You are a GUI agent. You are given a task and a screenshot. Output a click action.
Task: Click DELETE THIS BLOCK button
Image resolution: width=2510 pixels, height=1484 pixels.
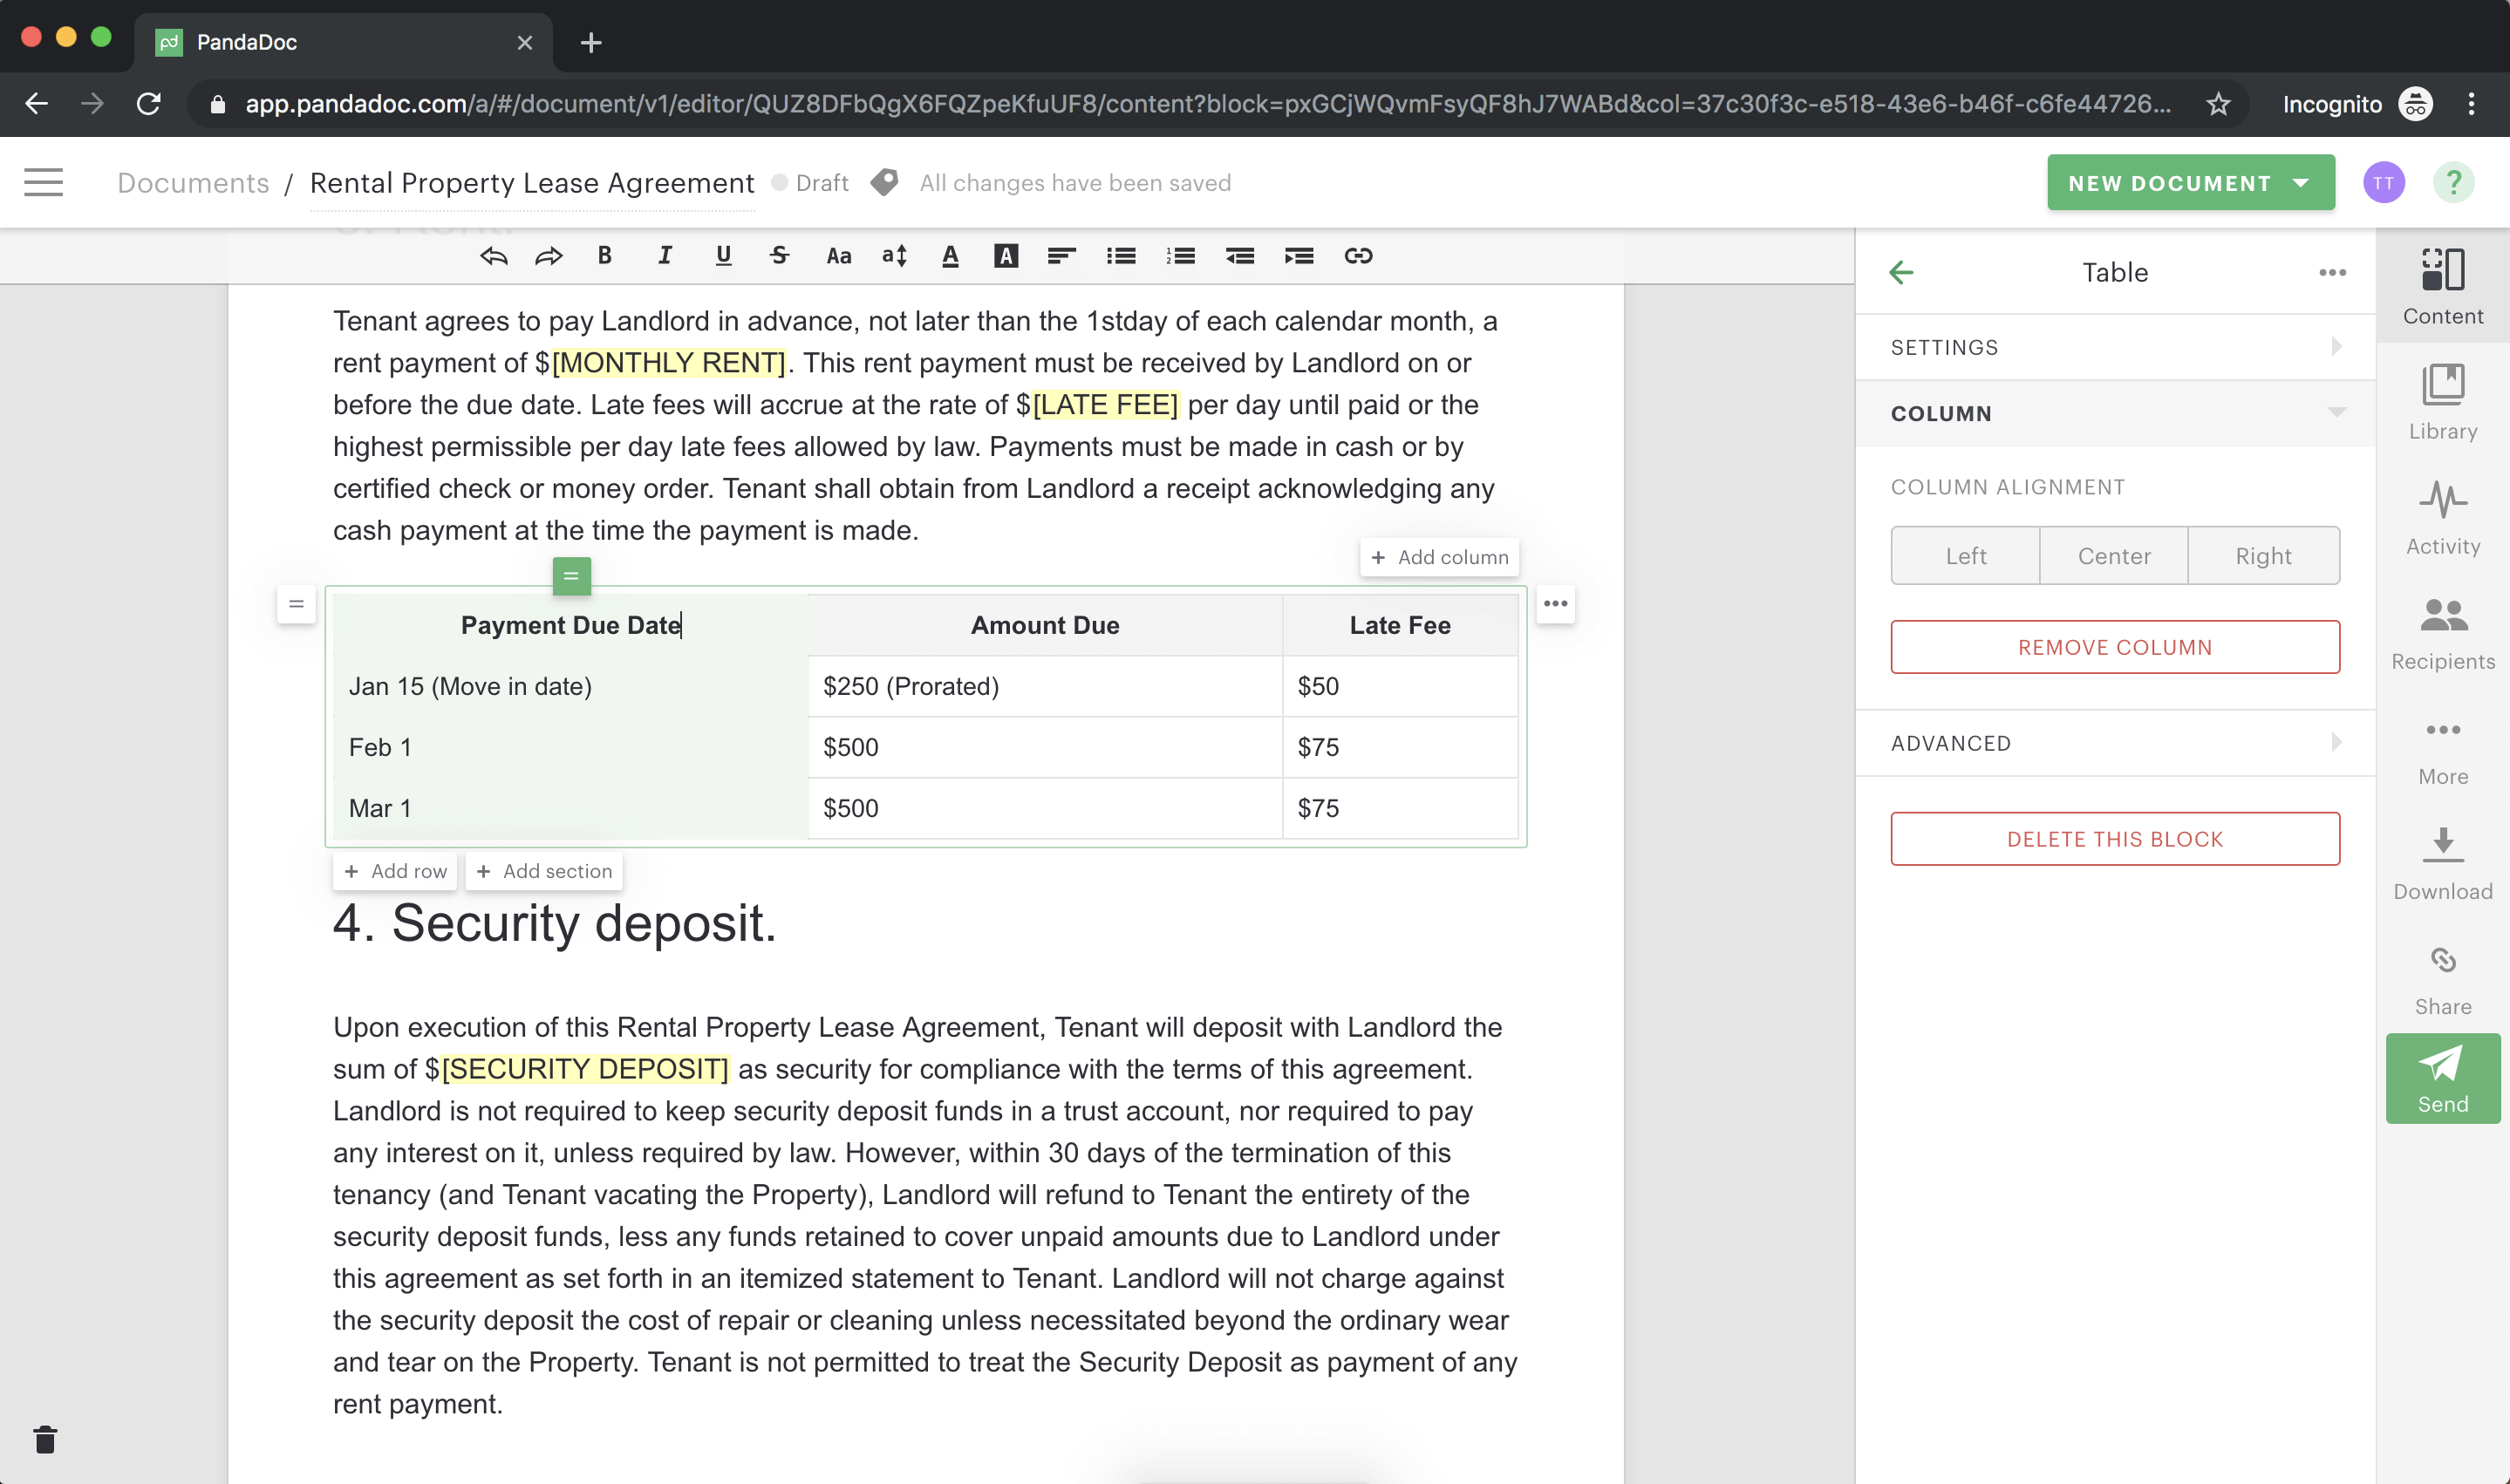(2112, 839)
